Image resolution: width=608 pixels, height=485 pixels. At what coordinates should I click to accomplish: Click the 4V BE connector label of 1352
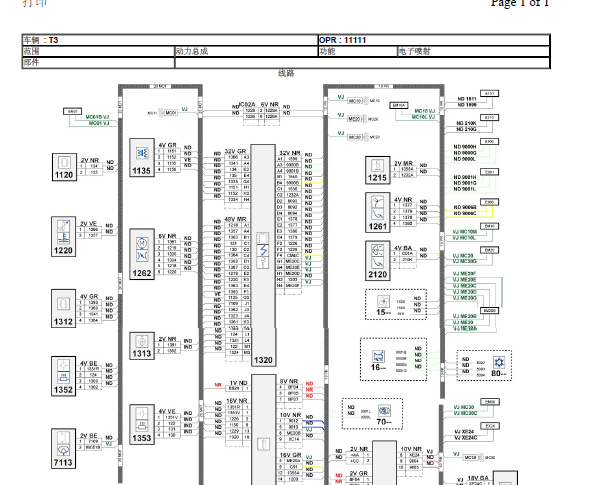coord(89,363)
